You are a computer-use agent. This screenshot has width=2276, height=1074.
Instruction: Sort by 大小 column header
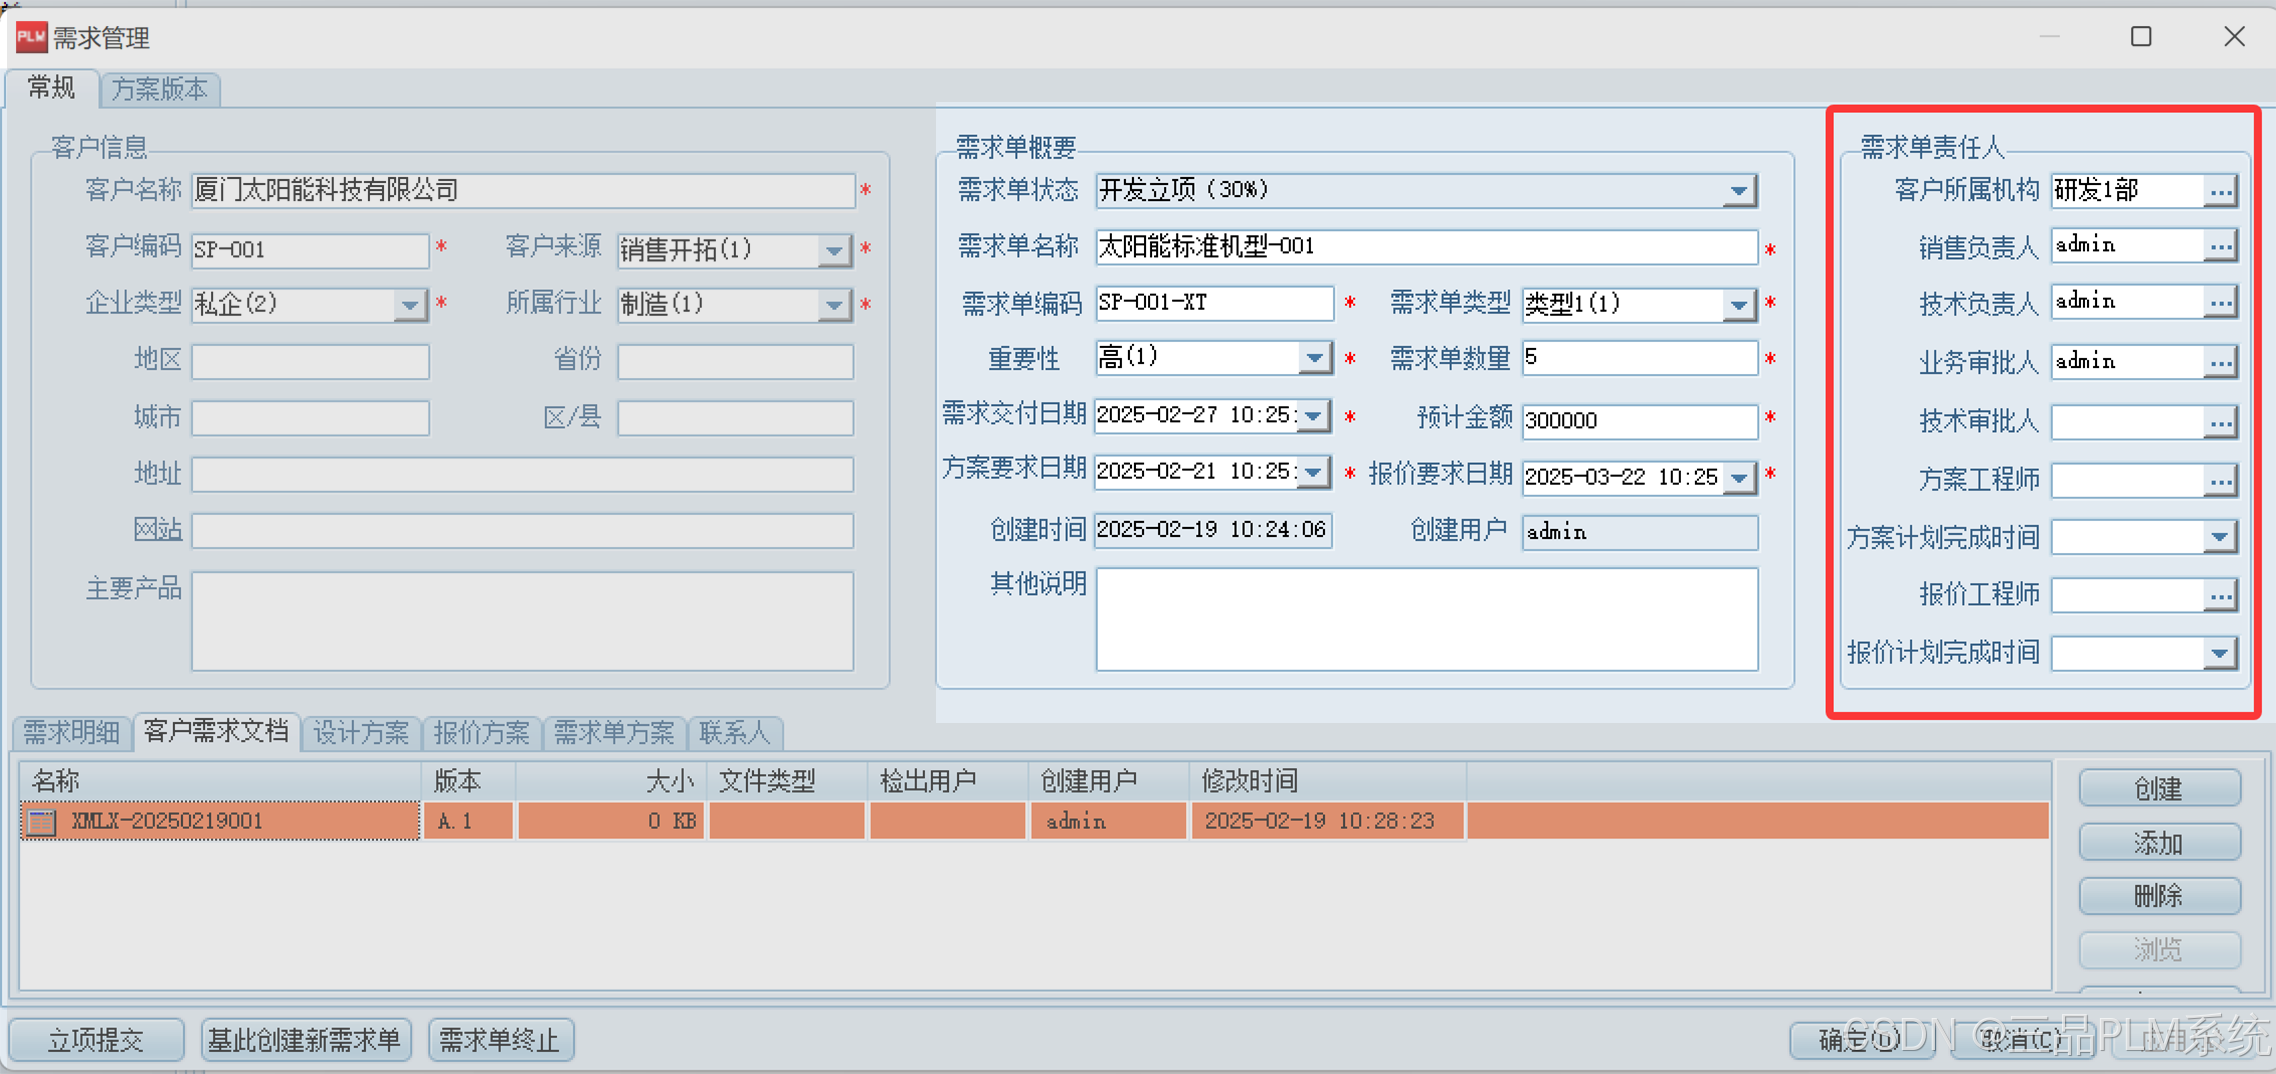click(611, 781)
